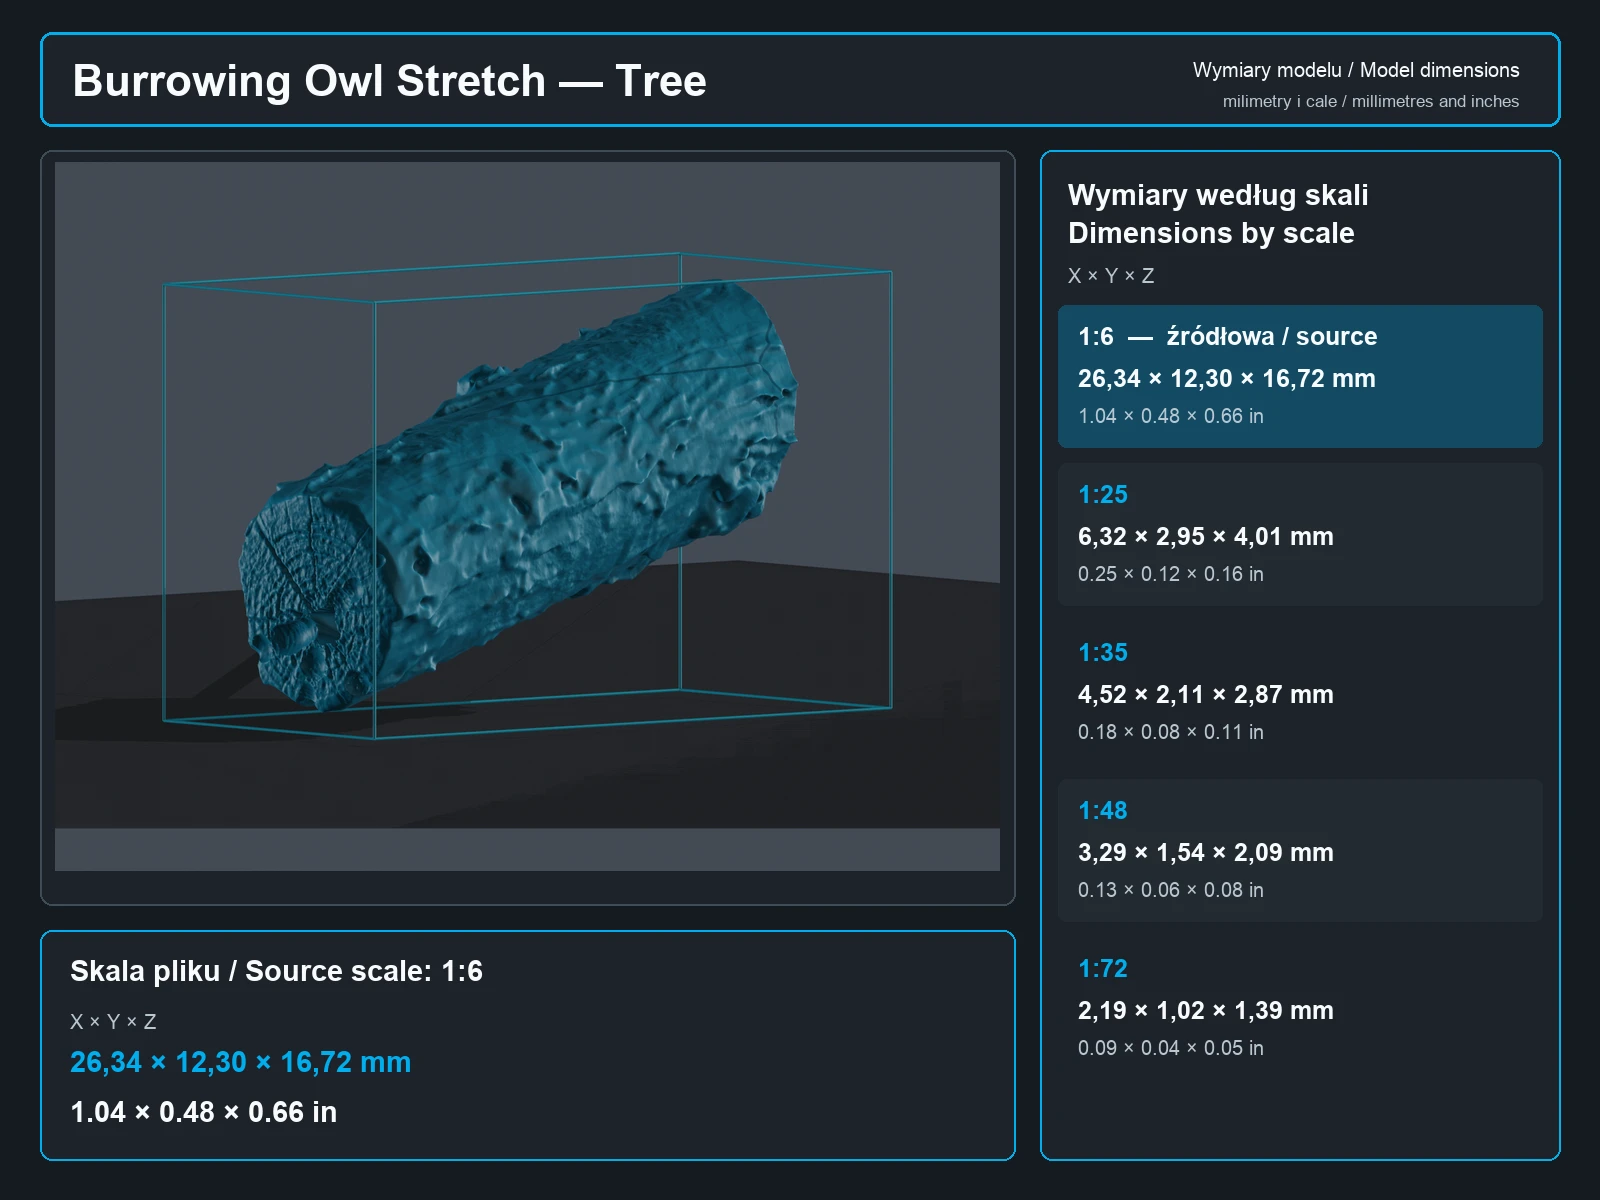Click the blue 26,34 × 12,30 × 16,72 mm value
The height and width of the screenshot is (1200, 1600).
pos(240,1062)
